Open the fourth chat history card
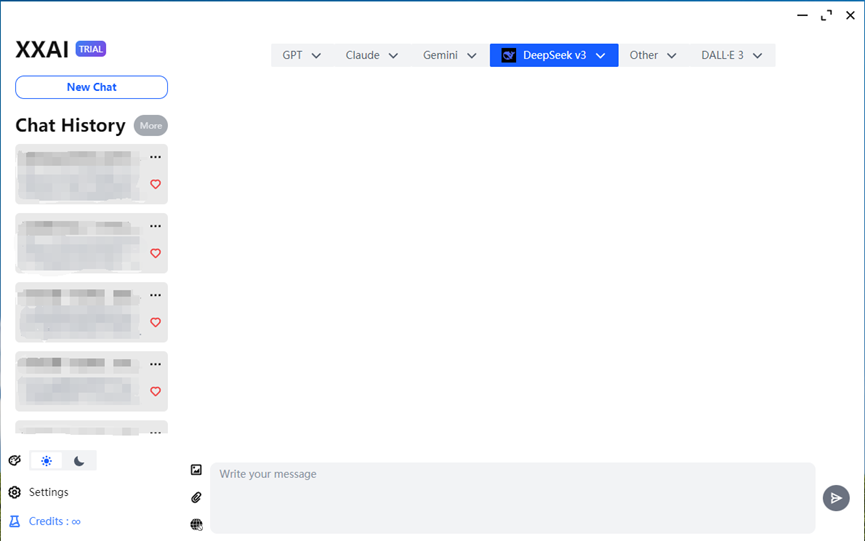The image size is (865, 541). click(92, 381)
